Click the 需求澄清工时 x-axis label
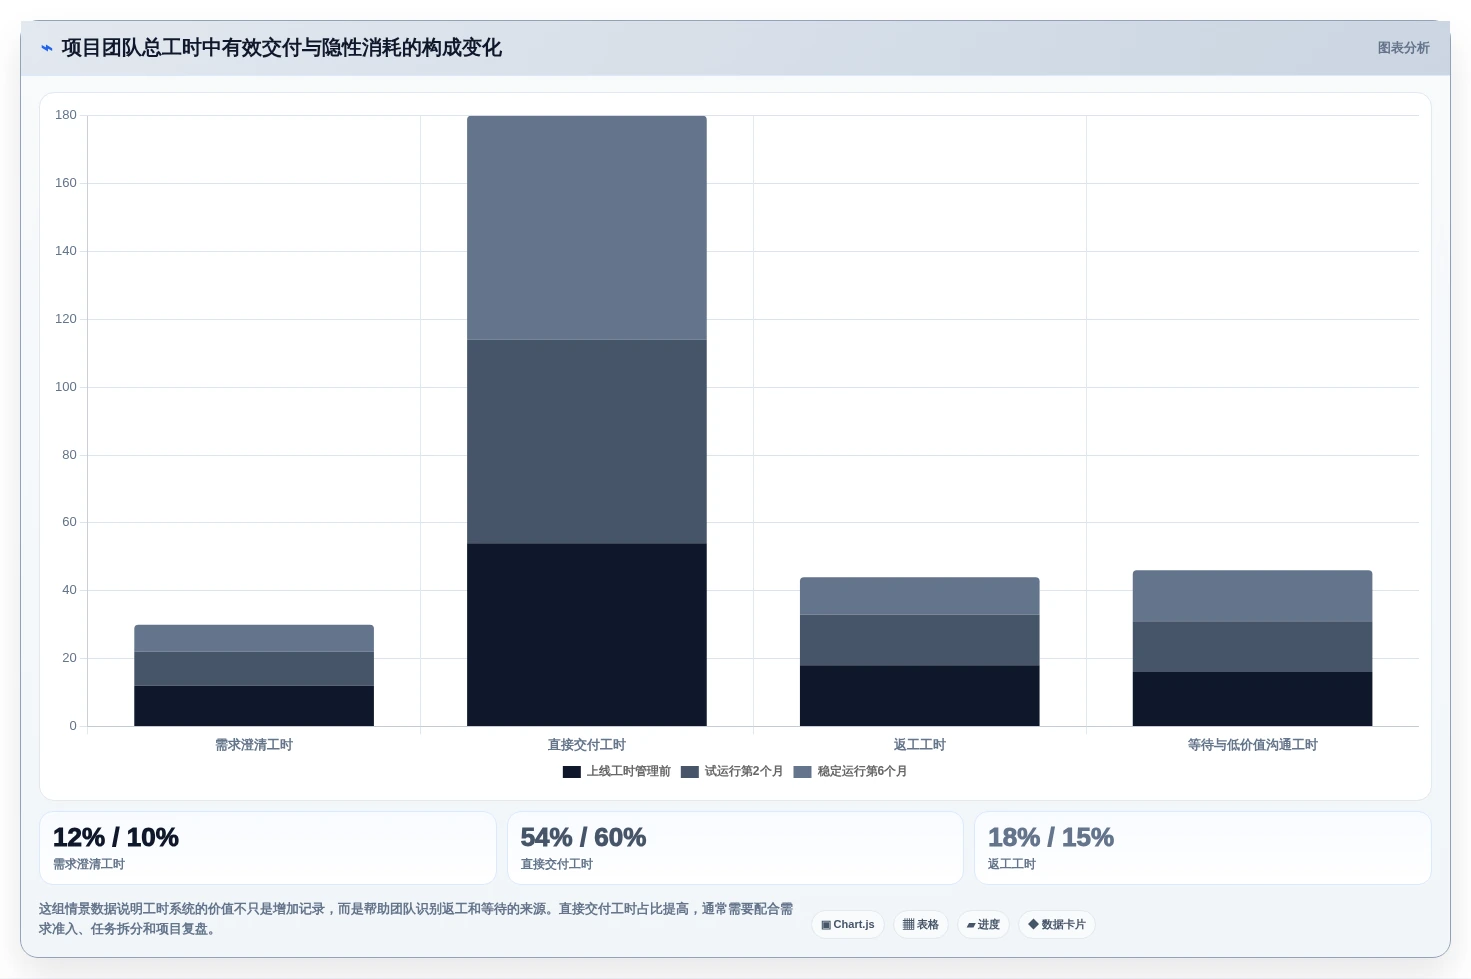1471x979 pixels. click(254, 745)
